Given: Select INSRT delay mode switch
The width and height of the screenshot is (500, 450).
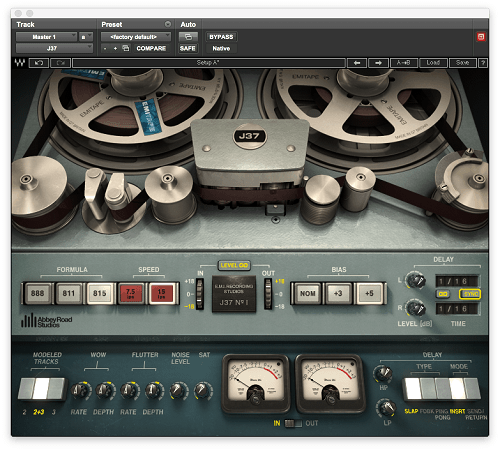Looking at the screenshot, I should click(457, 389).
